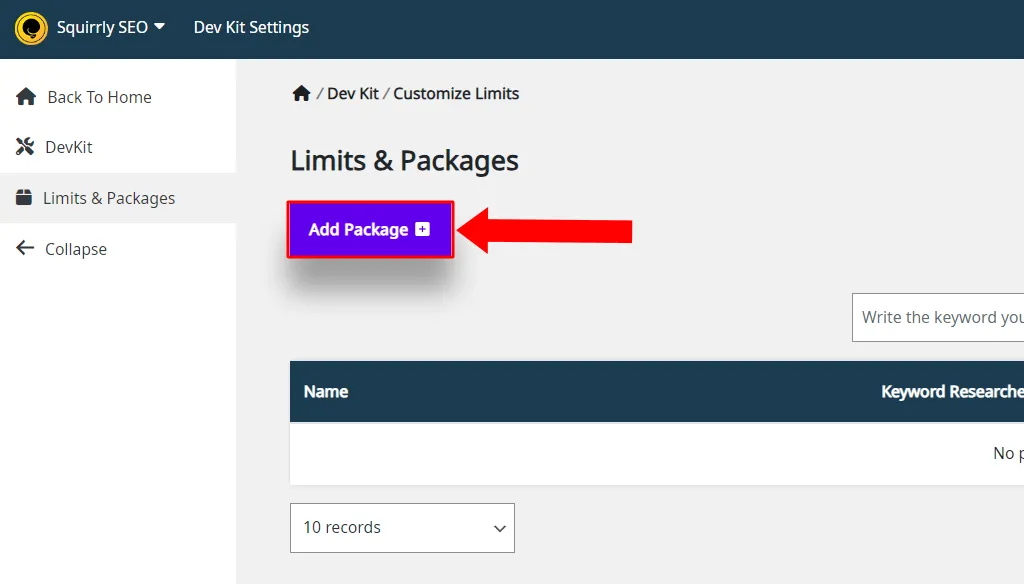
Task: Click the DevKit tools icon
Action: pyautogui.click(x=25, y=146)
